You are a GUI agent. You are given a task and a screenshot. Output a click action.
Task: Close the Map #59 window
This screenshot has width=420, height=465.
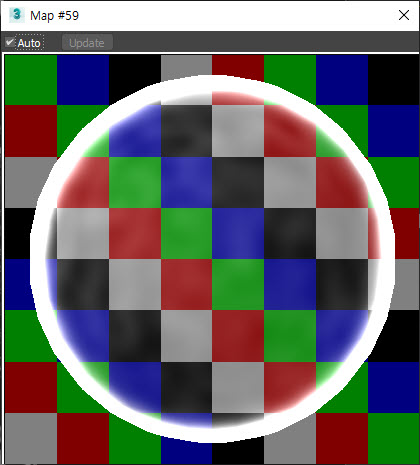point(404,15)
